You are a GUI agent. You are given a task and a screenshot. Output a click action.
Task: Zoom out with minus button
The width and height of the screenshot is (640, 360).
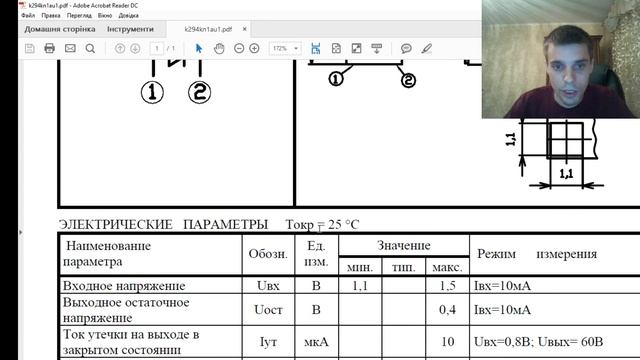[x=239, y=49]
